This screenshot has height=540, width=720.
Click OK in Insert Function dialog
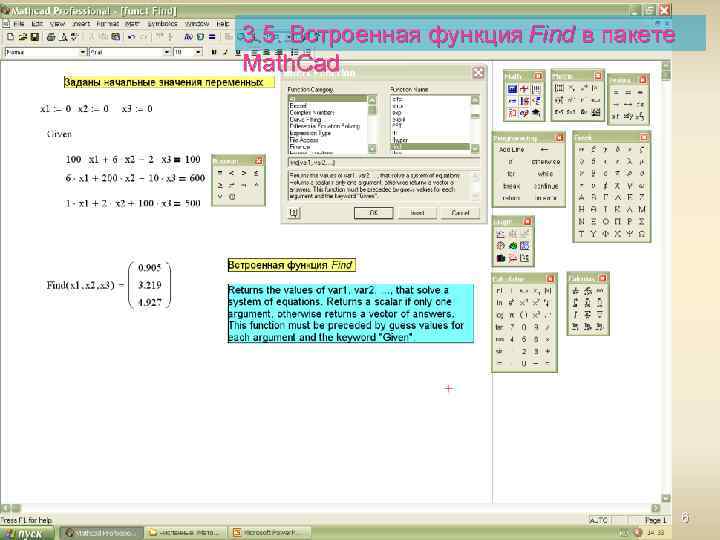coord(373,213)
